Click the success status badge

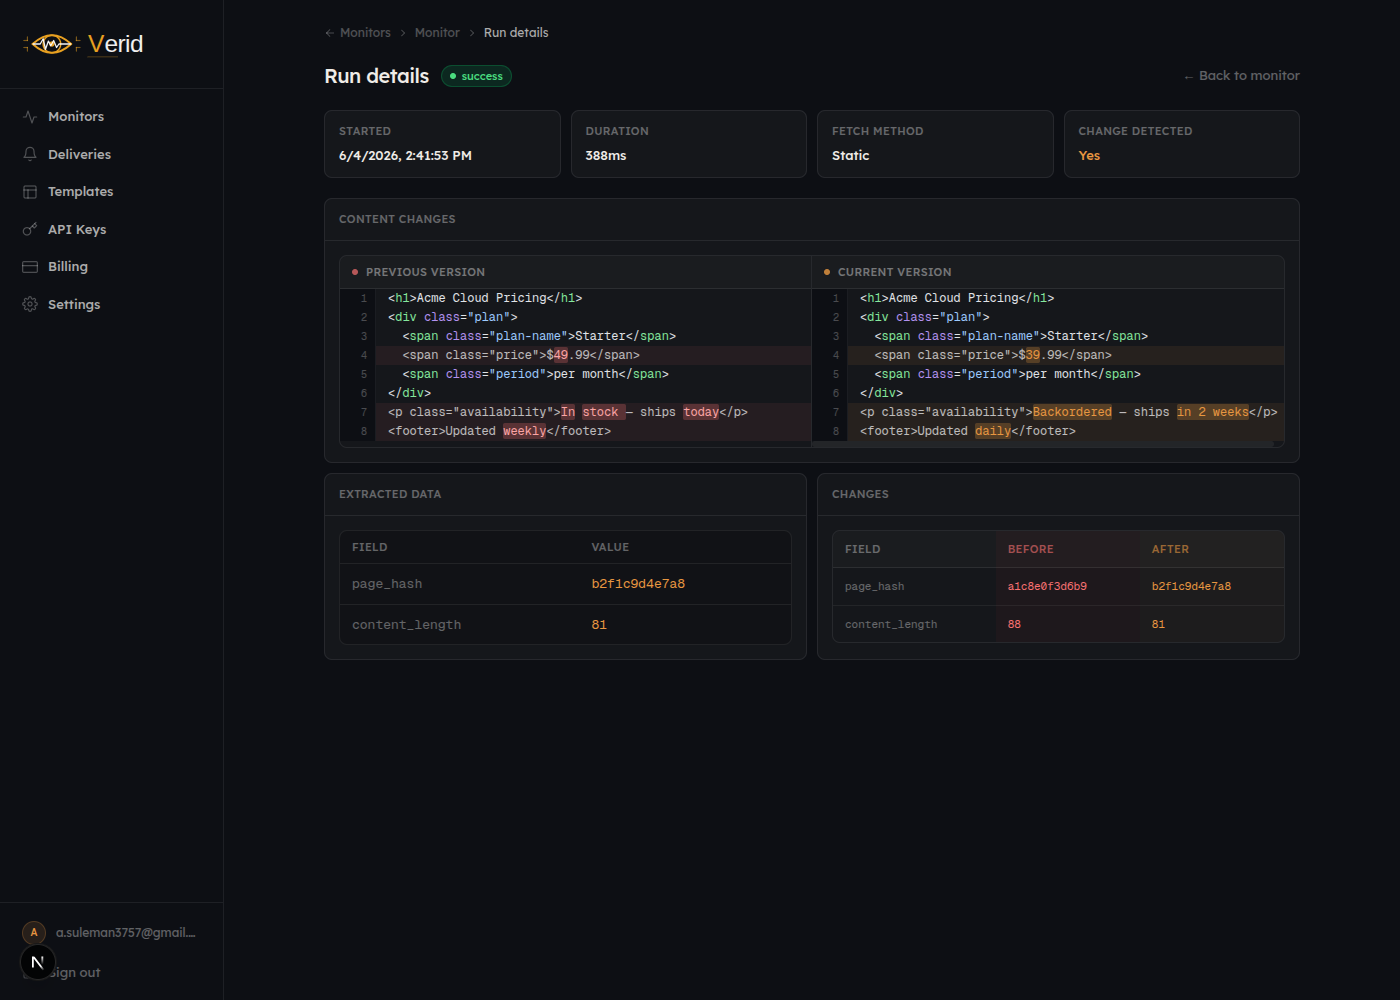pyautogui.click(x=476, y=76)
